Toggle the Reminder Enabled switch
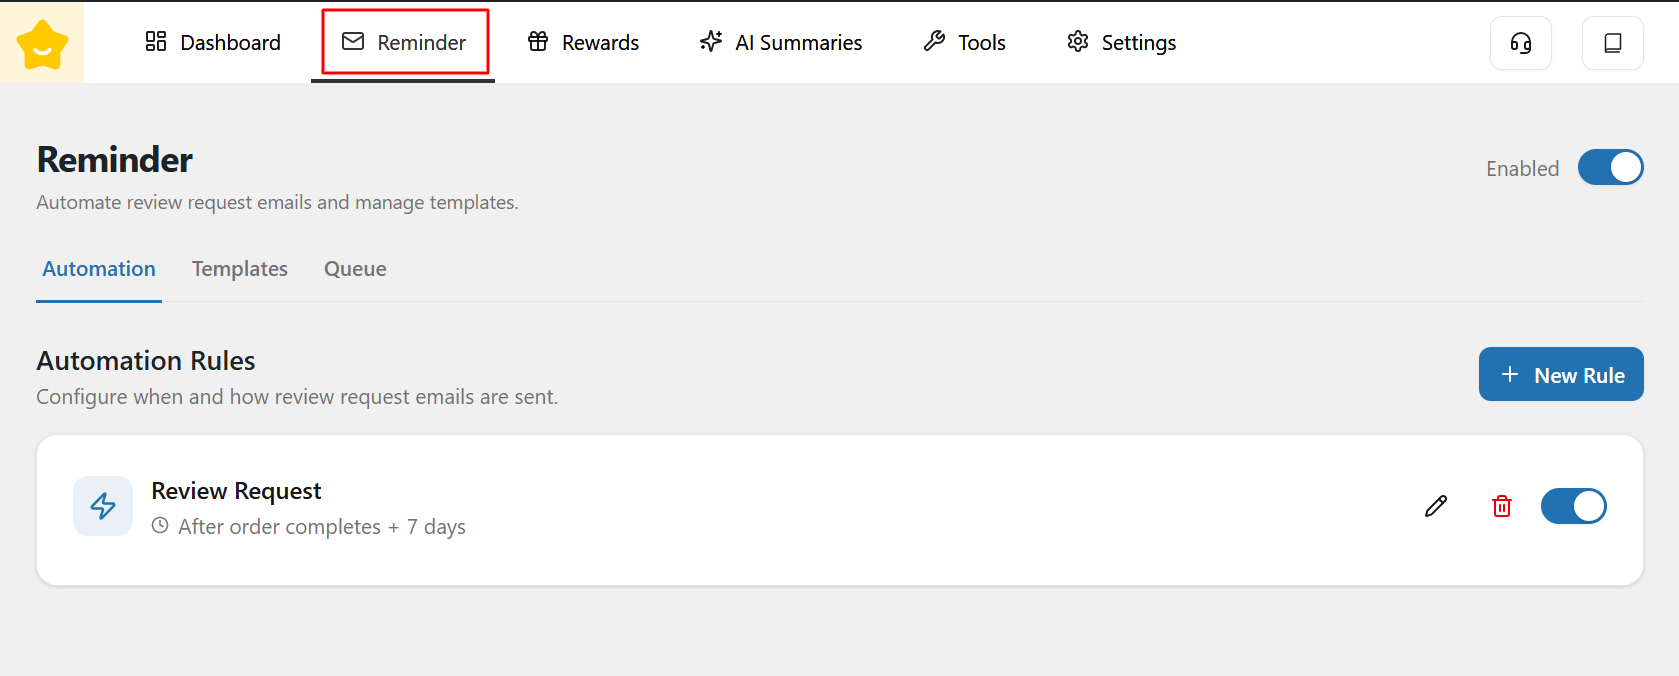 coord(1610,167)
